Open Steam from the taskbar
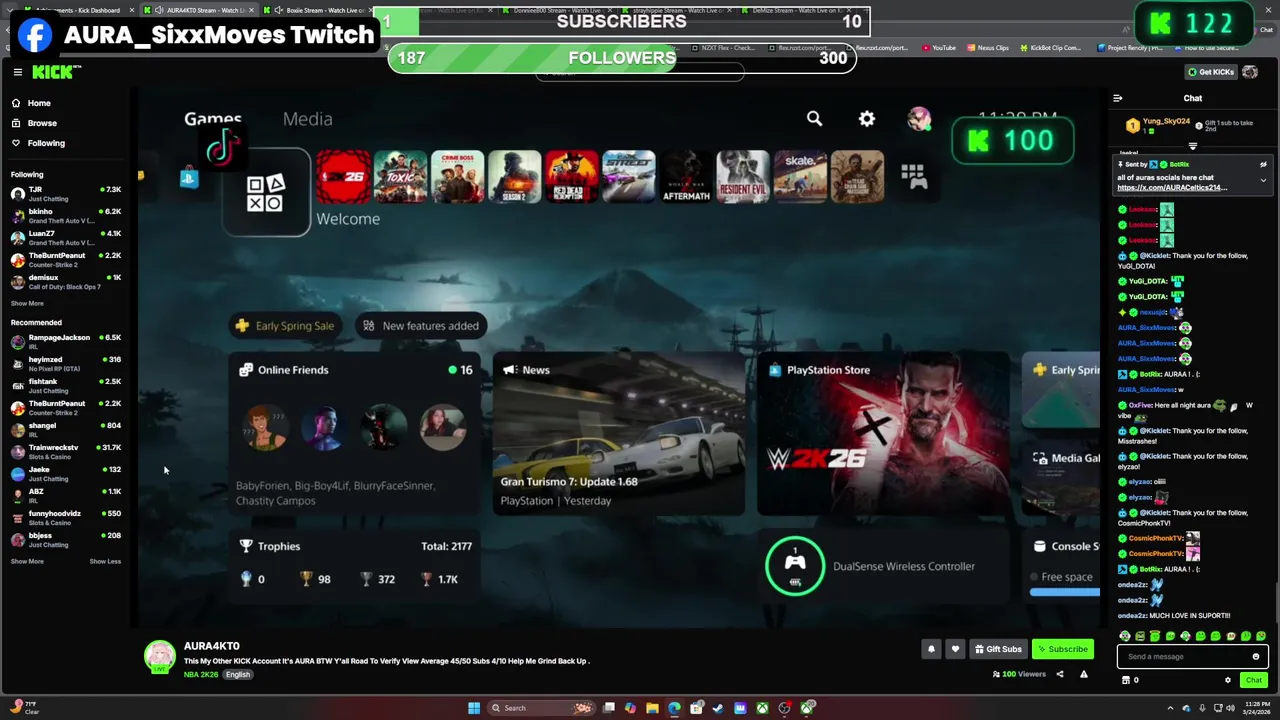The image size is (1280, 720). [718, 708]
